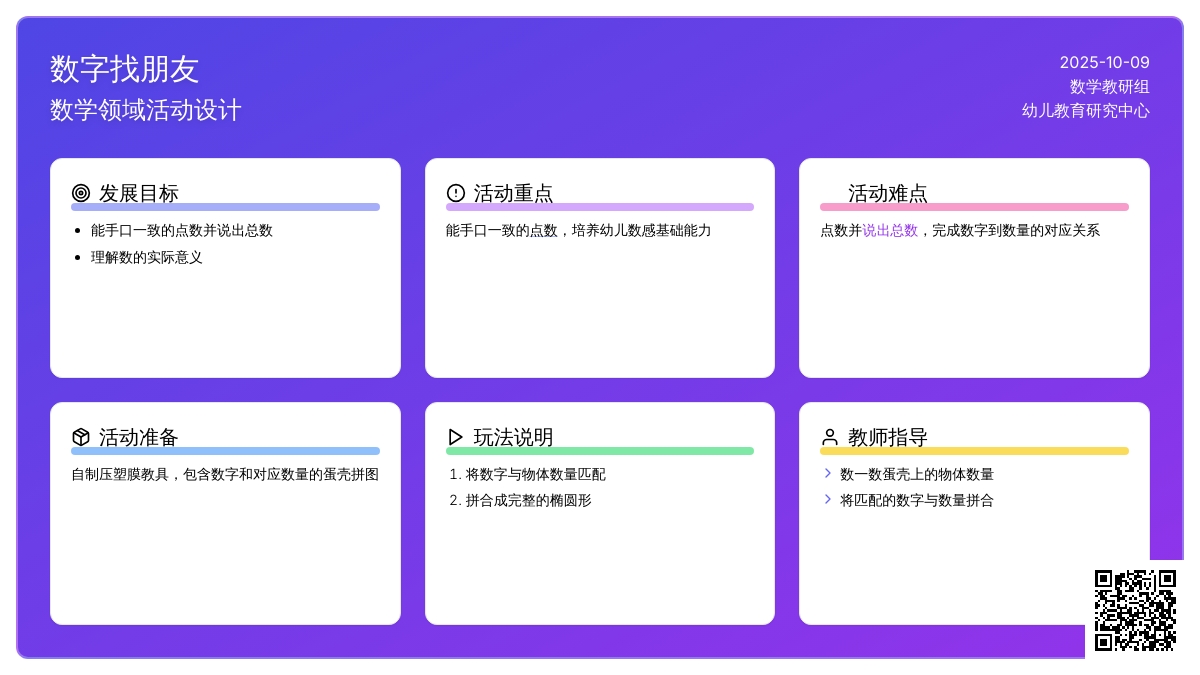
Task: Click the 幼儿教育研究中心 text in the header
Action: (1085, 111)
